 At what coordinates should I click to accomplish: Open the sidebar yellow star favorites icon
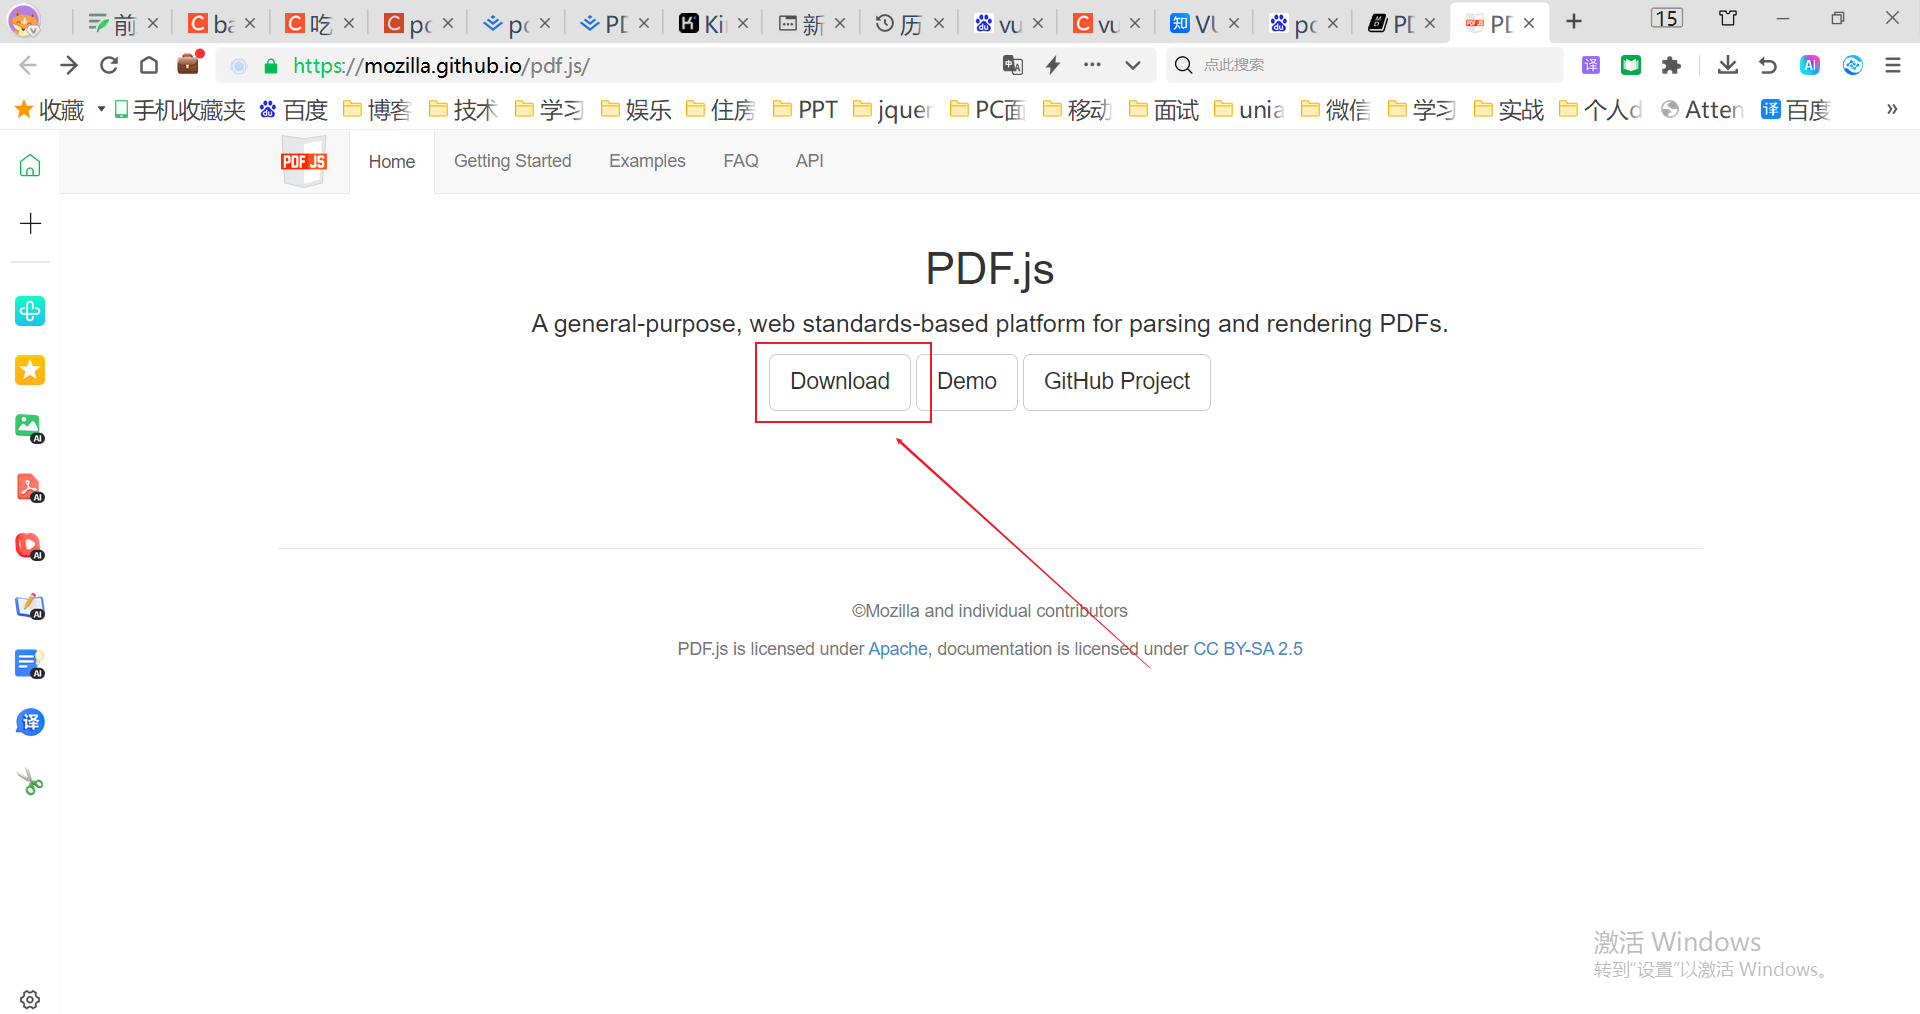click(x=30, y=370)
